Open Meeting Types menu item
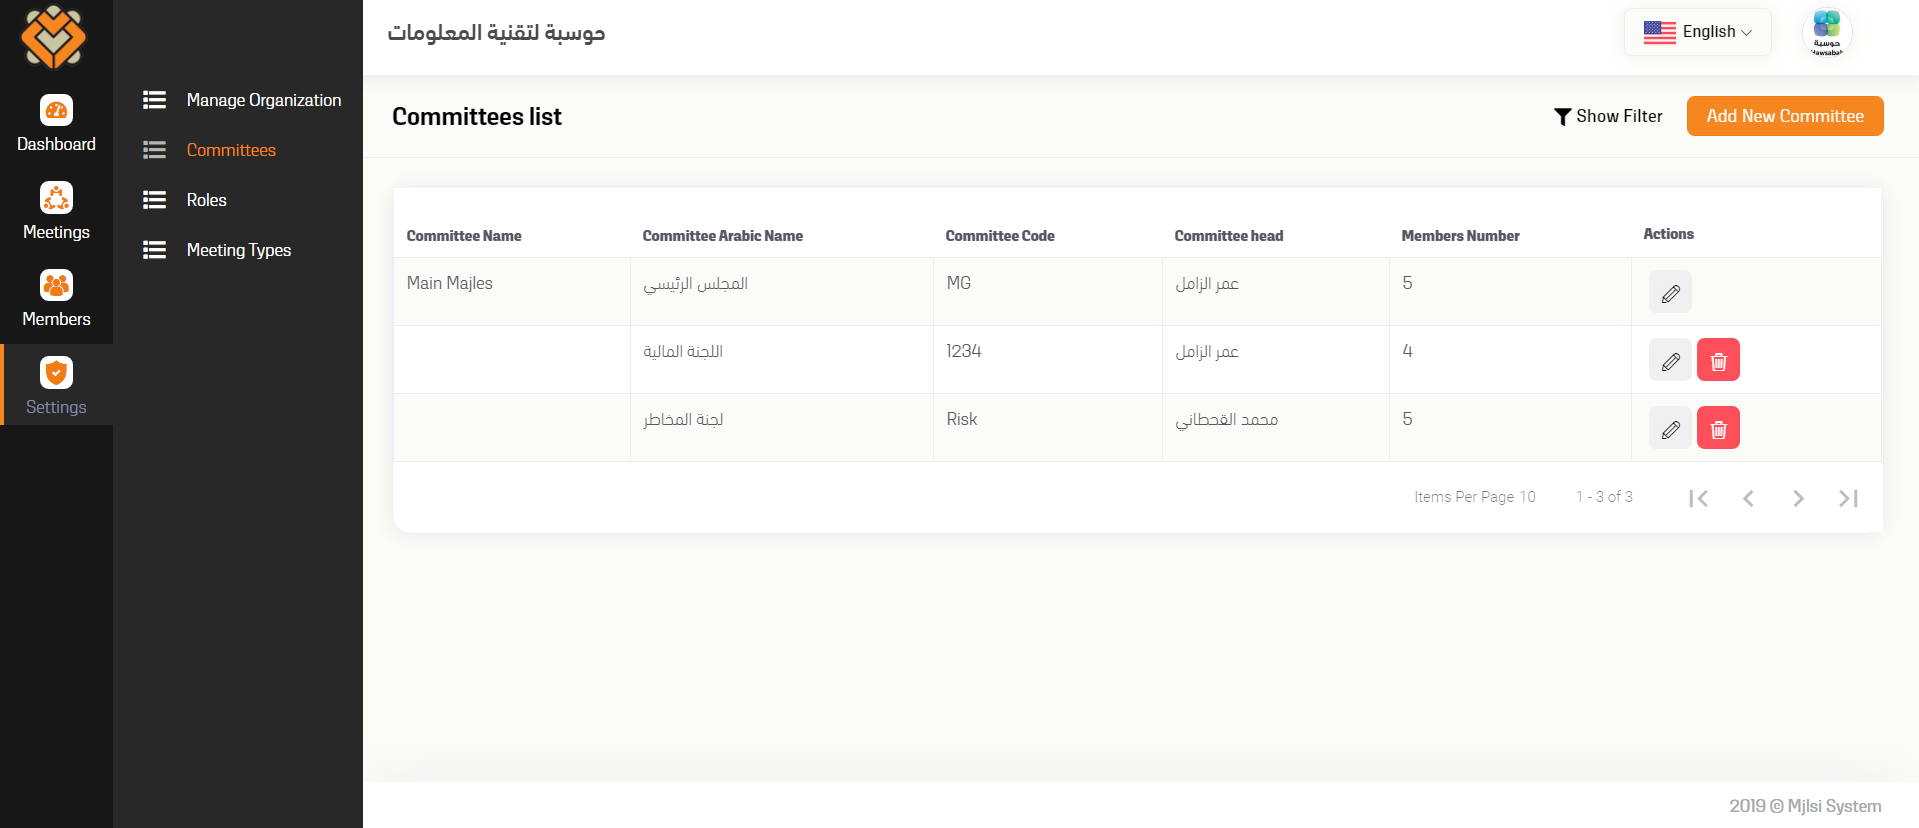1919x828 pixels. (238, 250)
